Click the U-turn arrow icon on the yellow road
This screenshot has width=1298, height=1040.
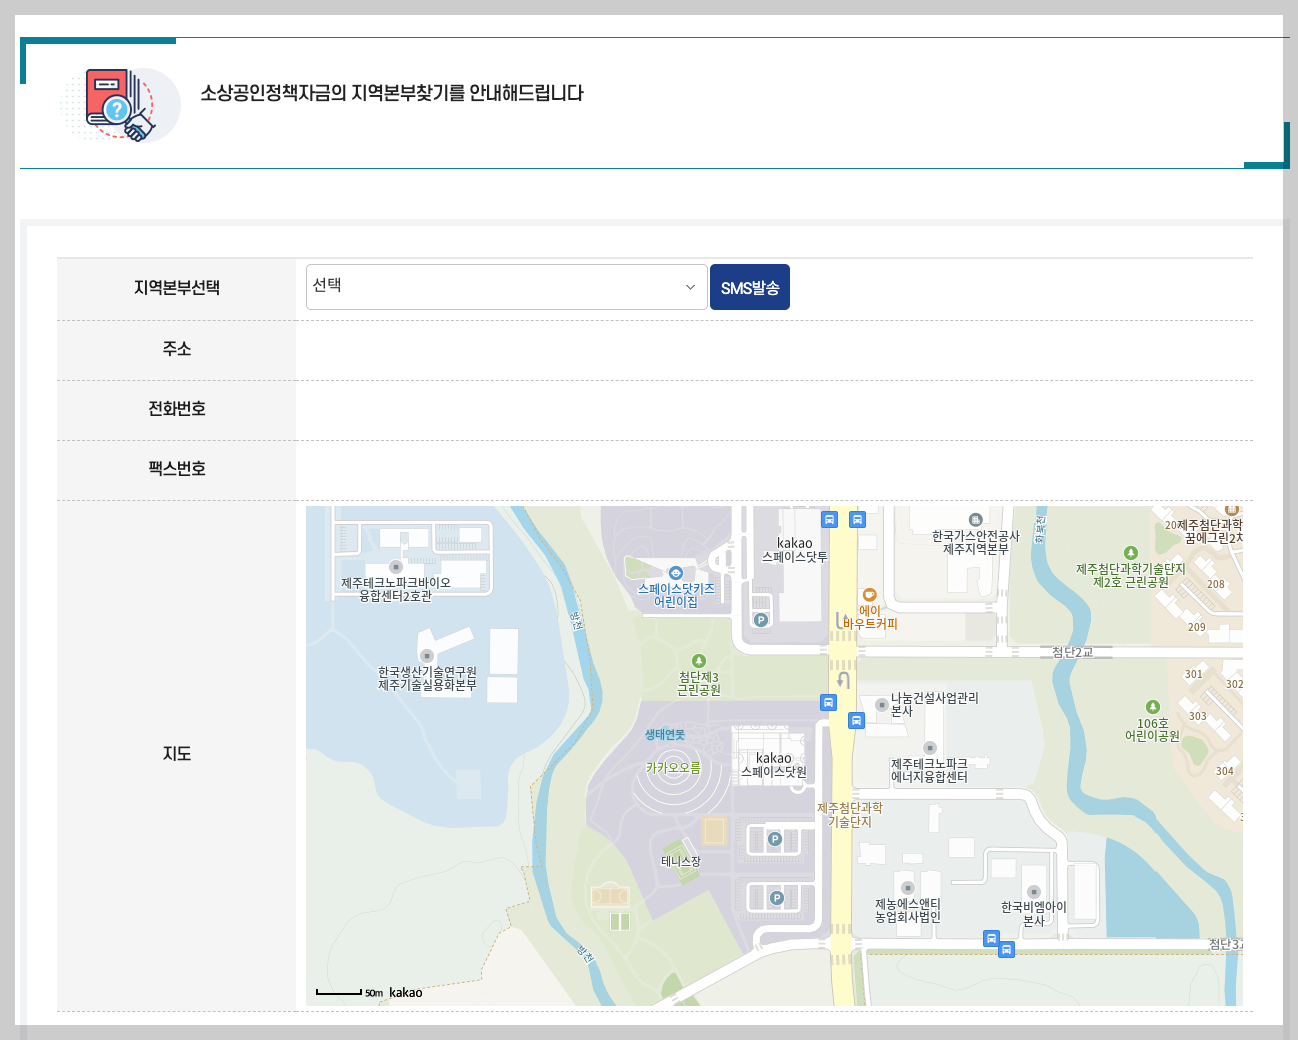841,678
